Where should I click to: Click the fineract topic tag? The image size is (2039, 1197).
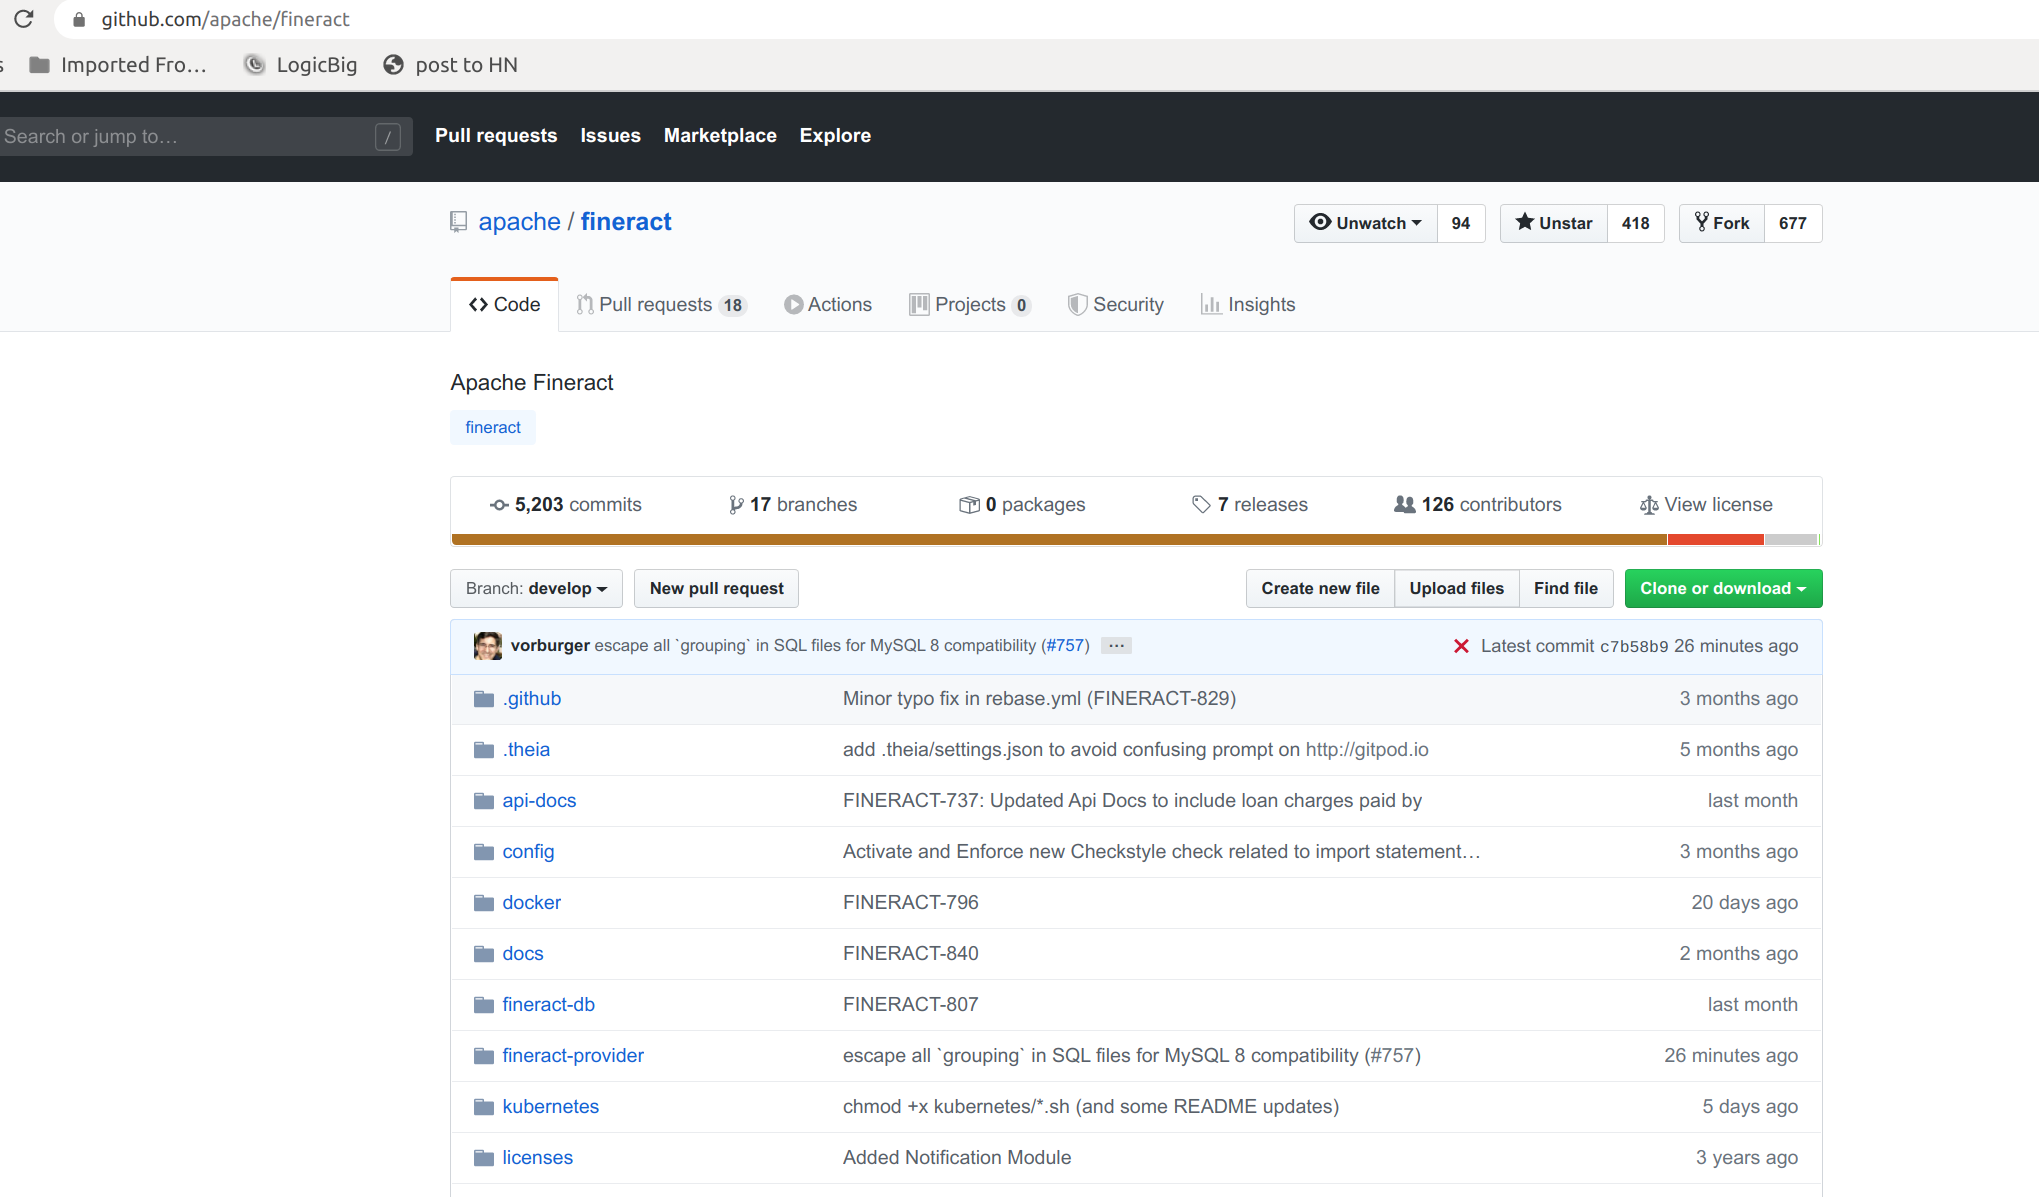[x=493, y=428]
